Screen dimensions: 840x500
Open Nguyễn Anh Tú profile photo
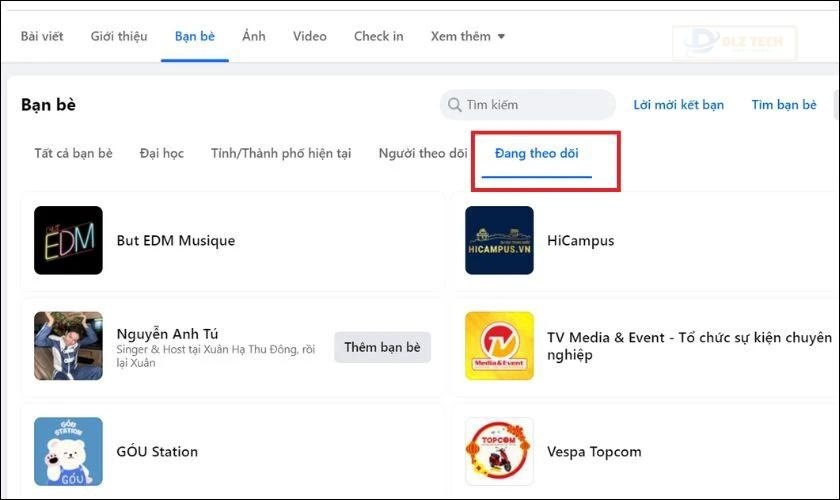pos(68,345)
